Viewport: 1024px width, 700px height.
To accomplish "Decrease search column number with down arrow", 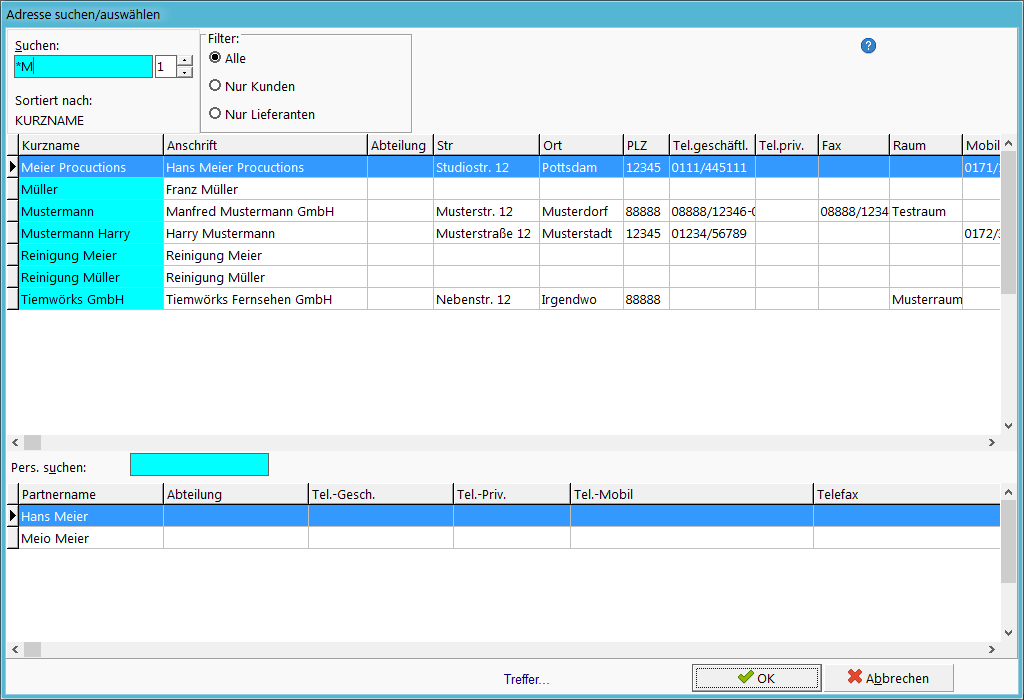I will pos(185,72).
